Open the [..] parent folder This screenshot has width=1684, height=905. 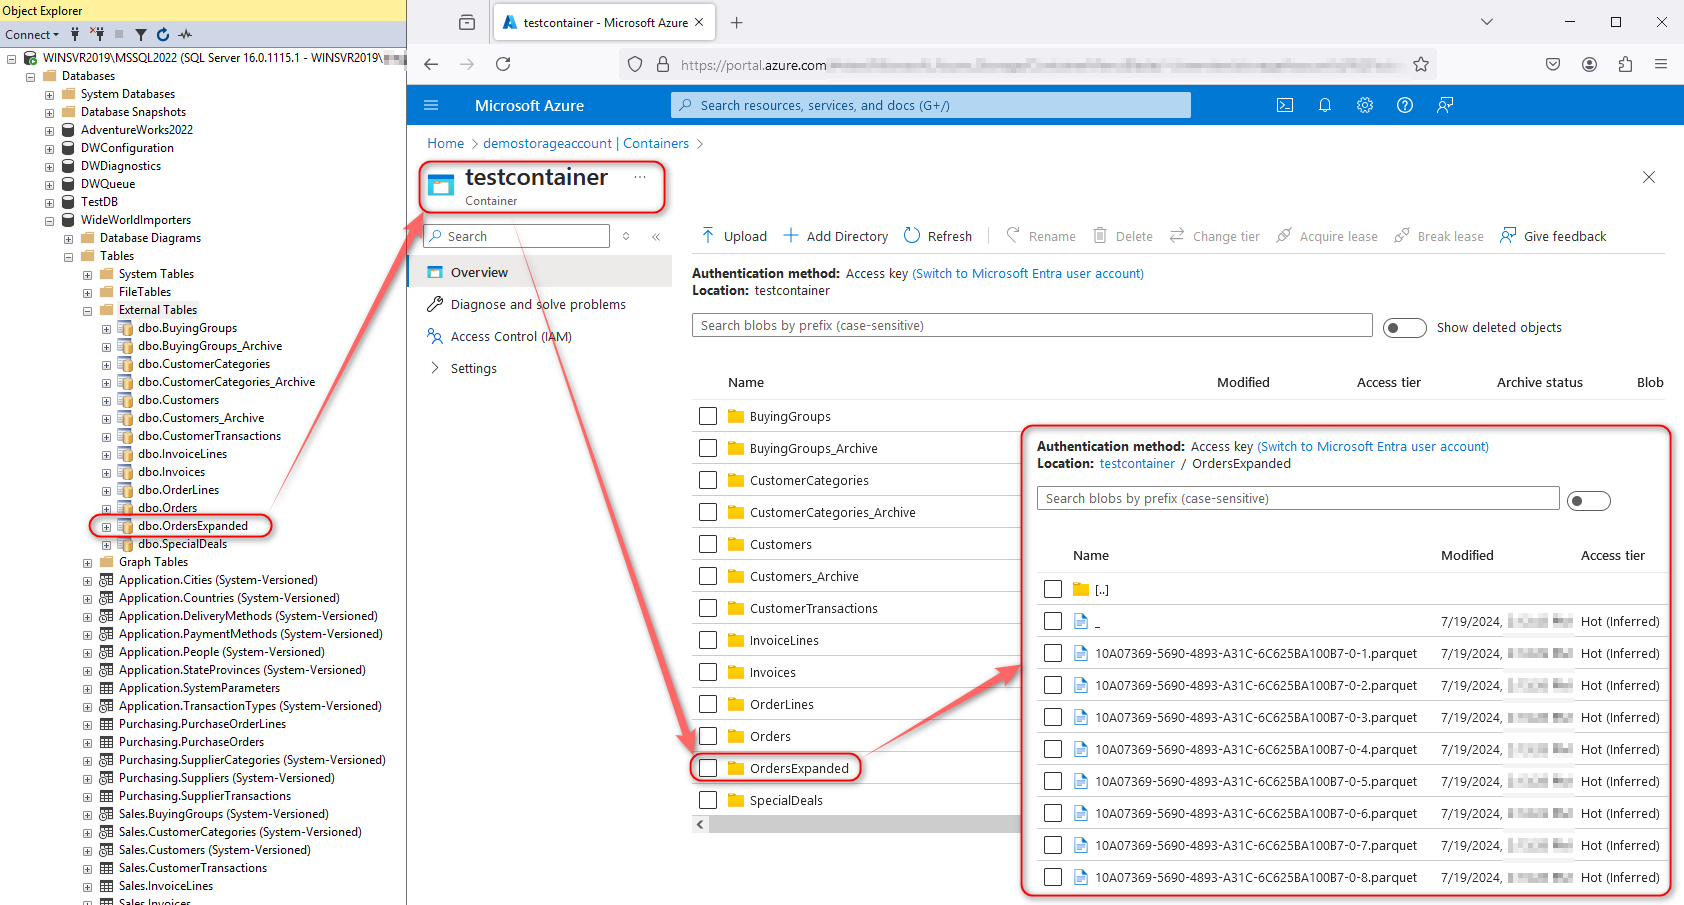tap(1102, 589)
